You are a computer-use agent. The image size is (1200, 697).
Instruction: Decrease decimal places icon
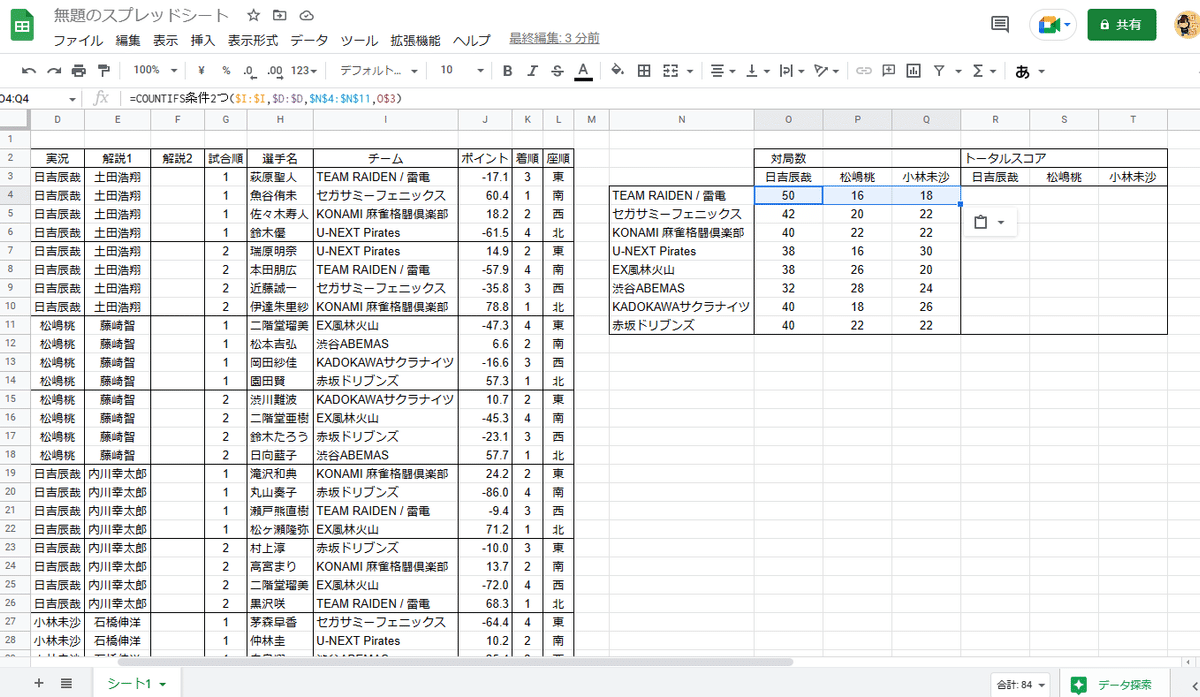tap(249, 71)
